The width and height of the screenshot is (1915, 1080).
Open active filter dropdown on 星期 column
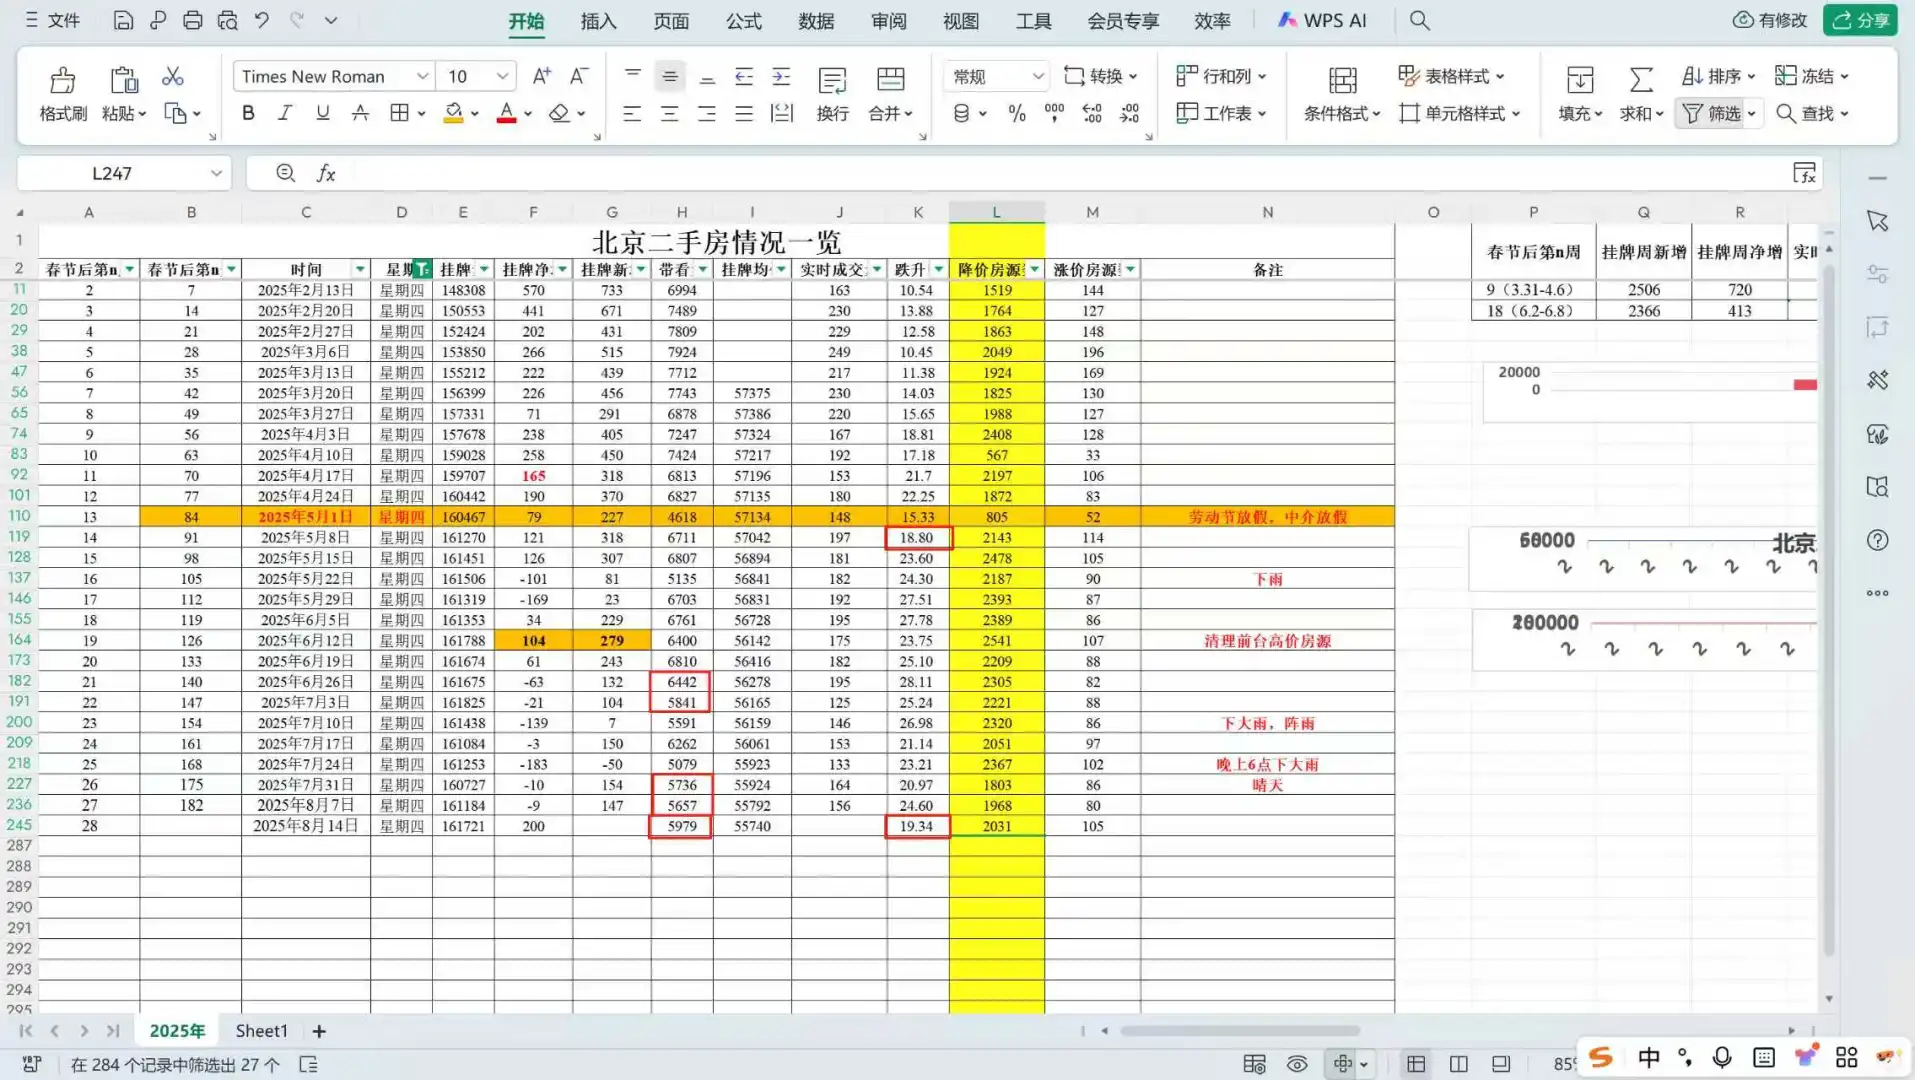(423, 269)
